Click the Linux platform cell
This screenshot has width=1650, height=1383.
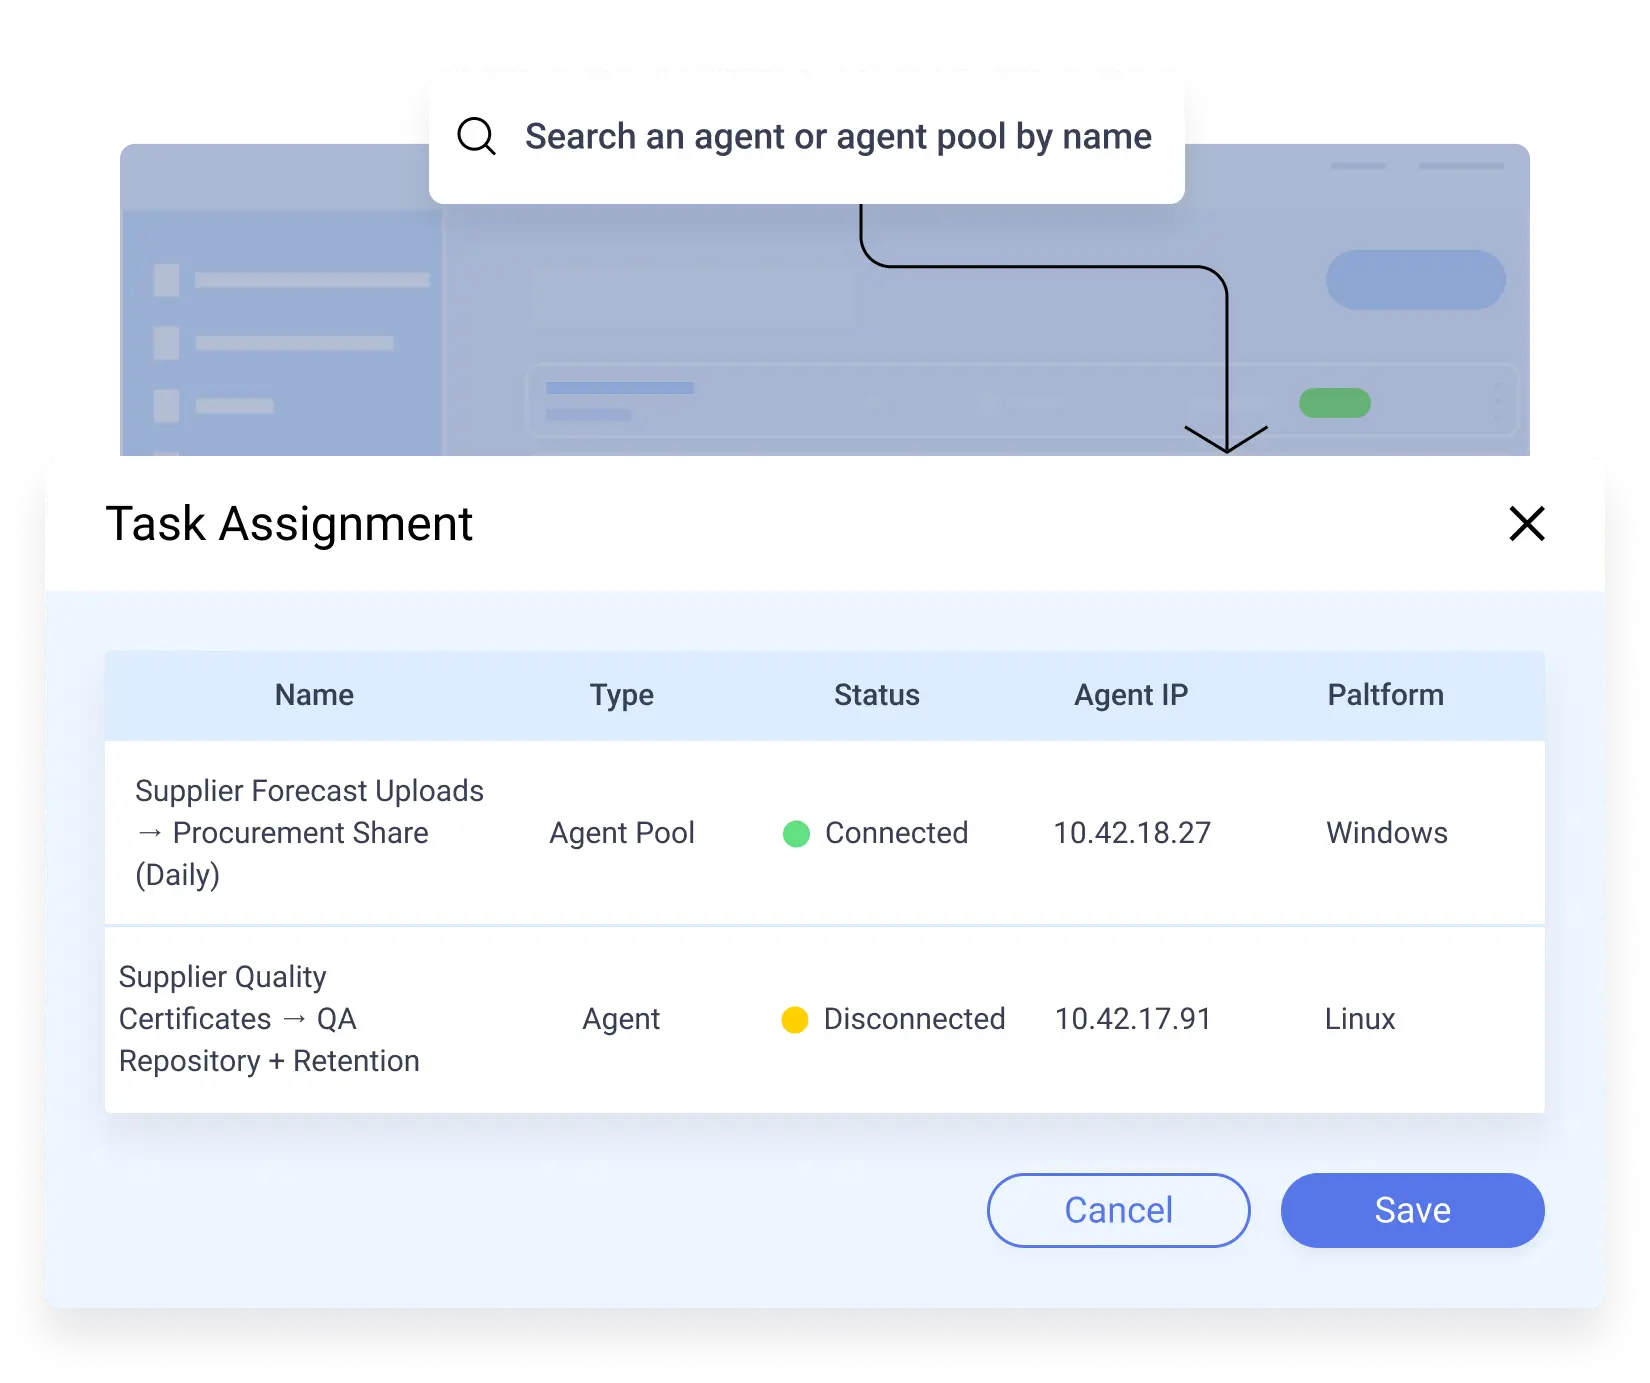(x=1359, y=1019)
